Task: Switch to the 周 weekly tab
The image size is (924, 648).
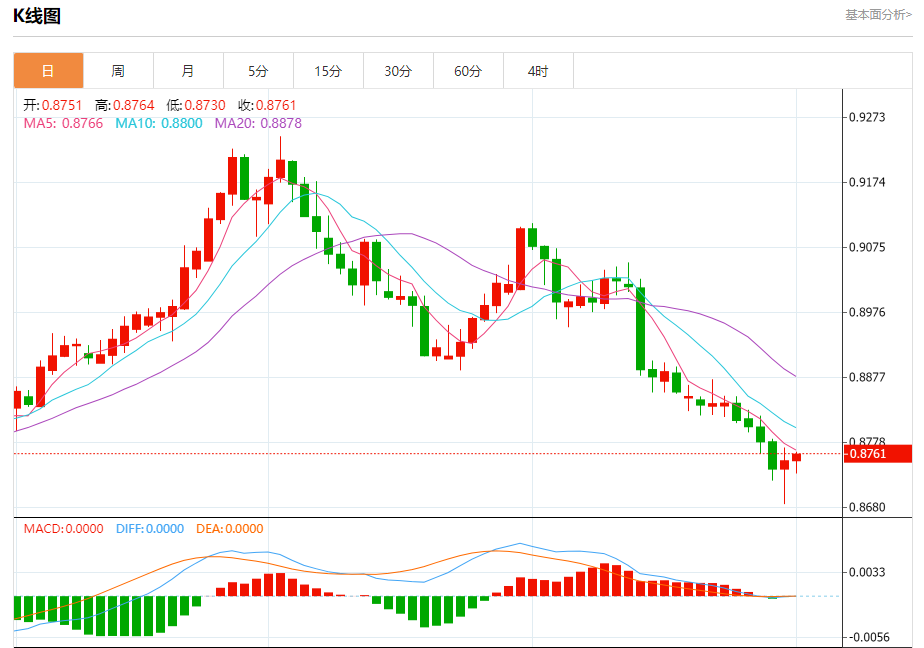Action: pyautogui.click(x=118, y=71)
